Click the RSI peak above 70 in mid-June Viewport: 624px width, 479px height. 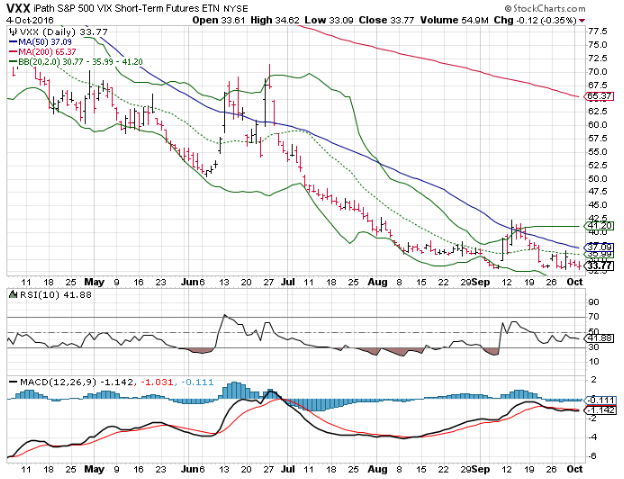225,315
